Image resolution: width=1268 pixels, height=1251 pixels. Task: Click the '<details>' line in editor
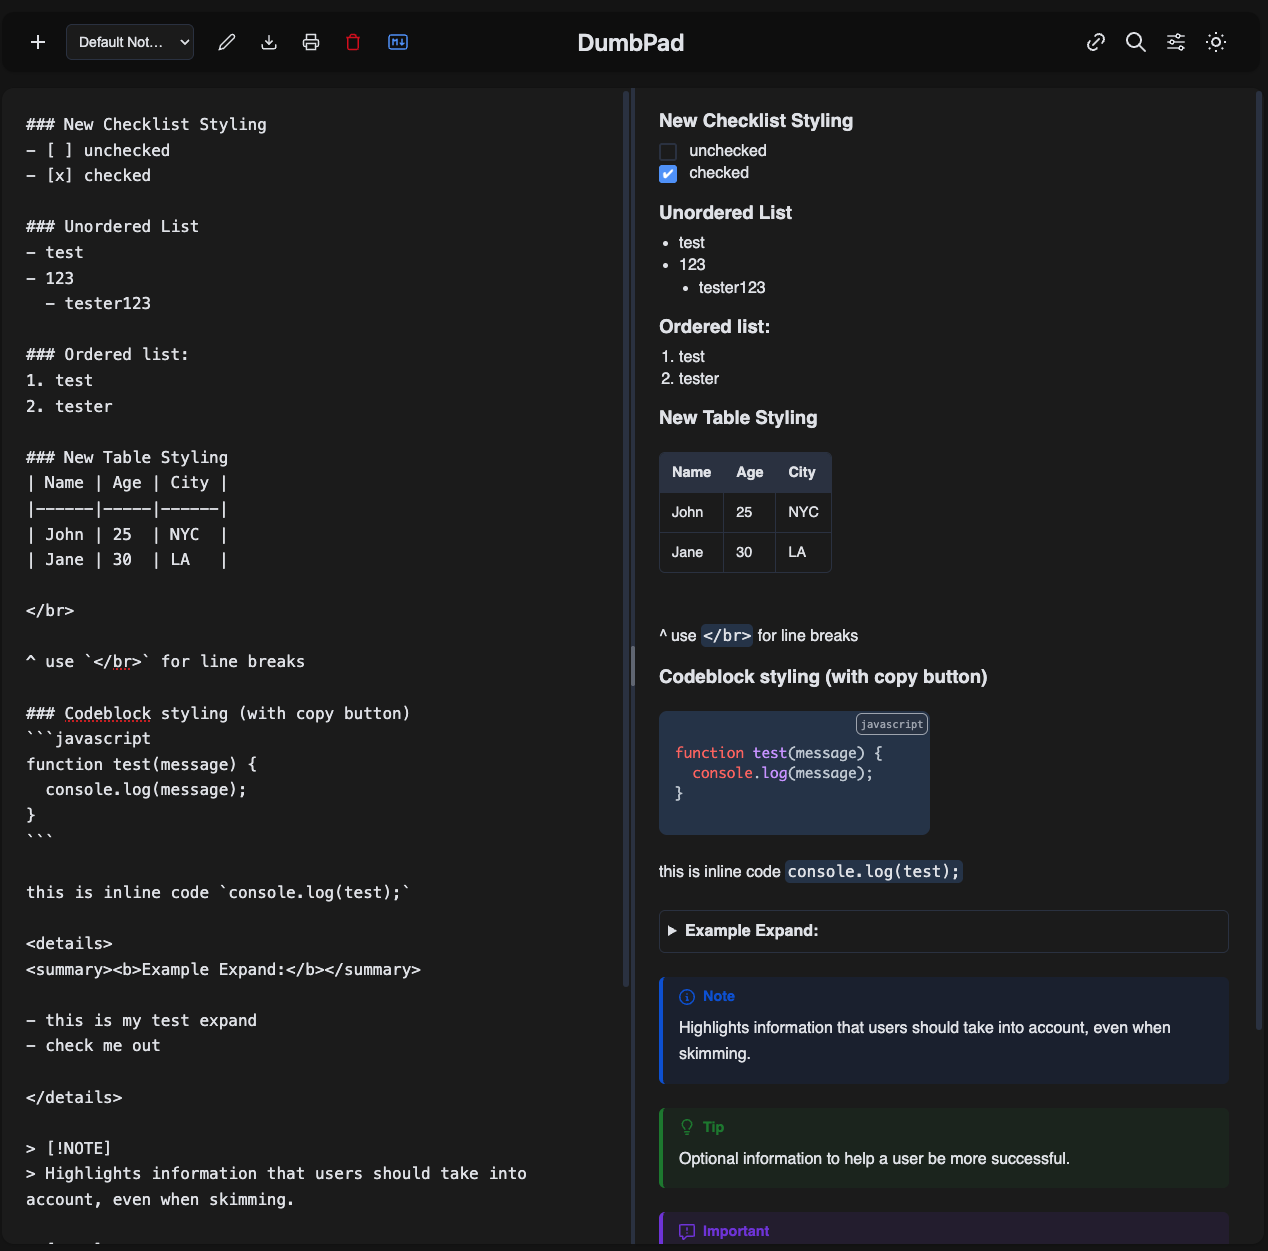[x=69, y=944]
